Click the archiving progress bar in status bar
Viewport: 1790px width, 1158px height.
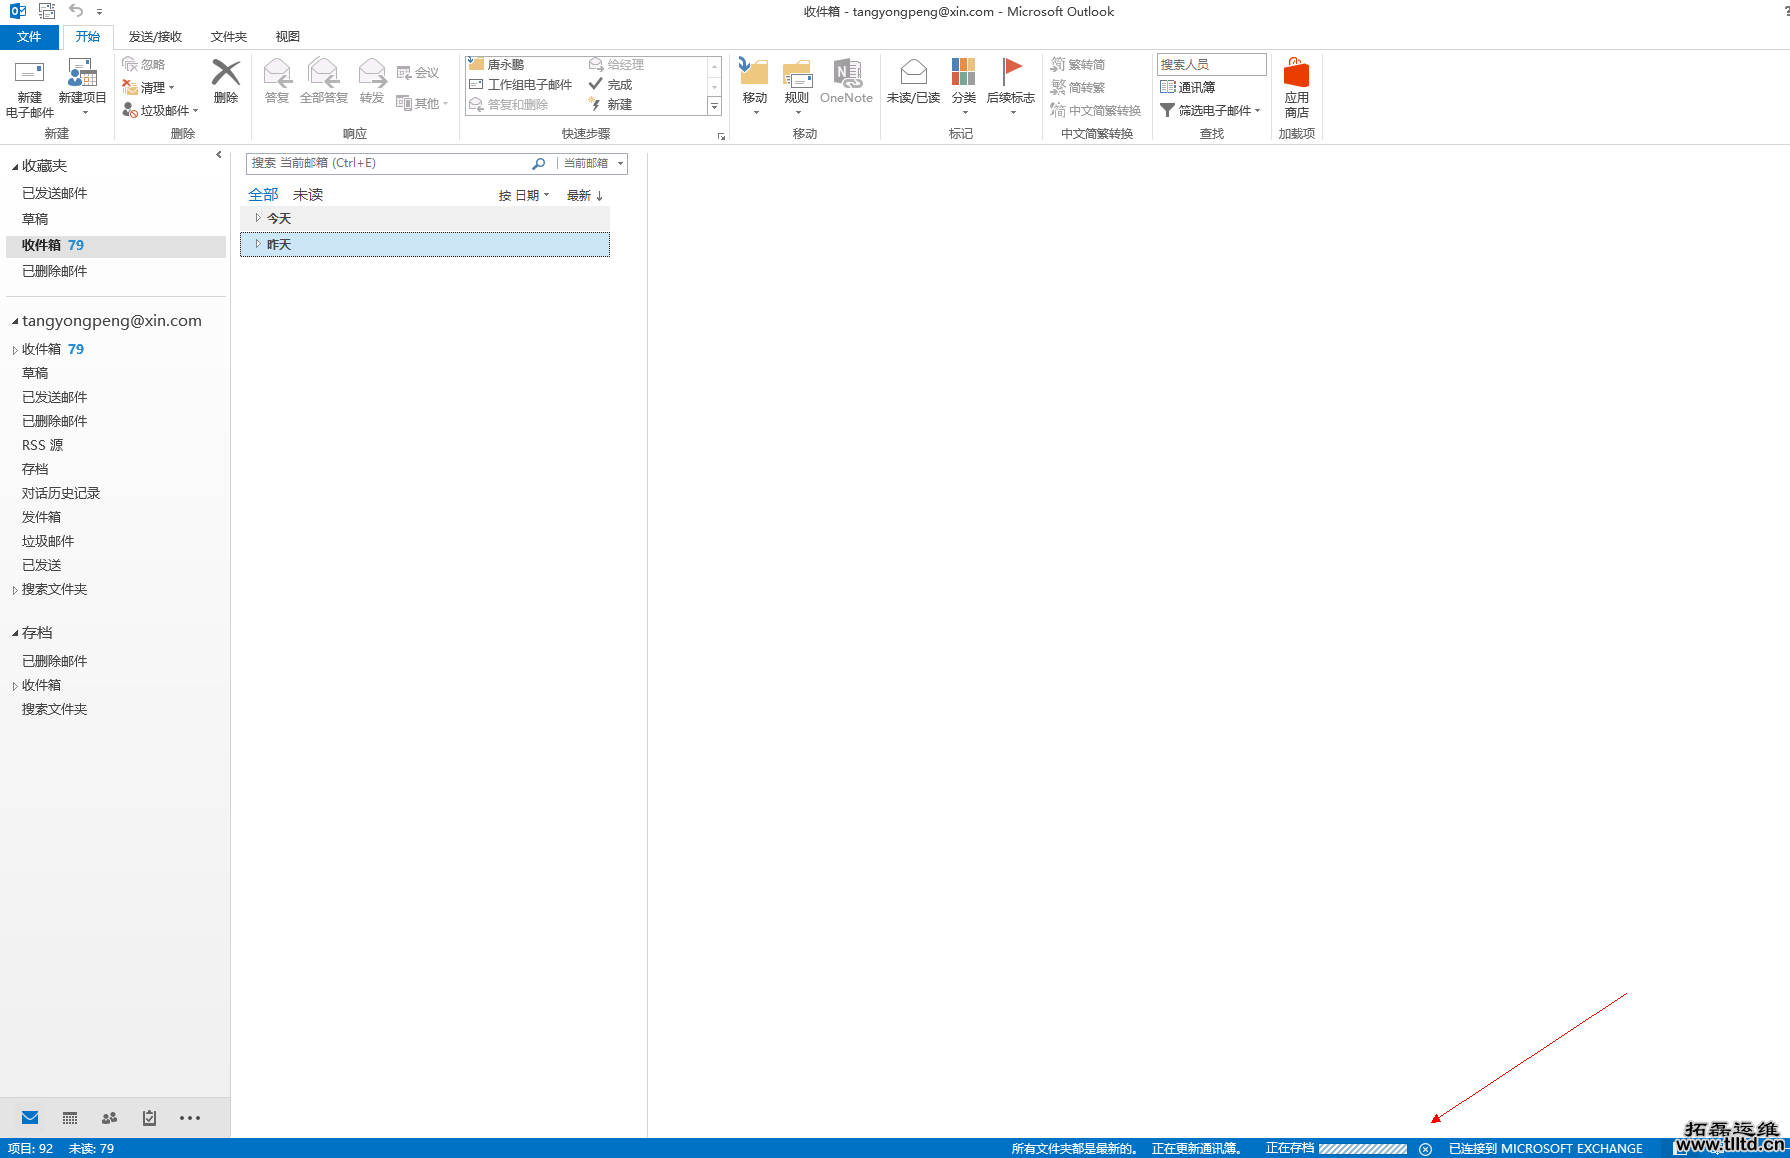tap(1362, 1149)
